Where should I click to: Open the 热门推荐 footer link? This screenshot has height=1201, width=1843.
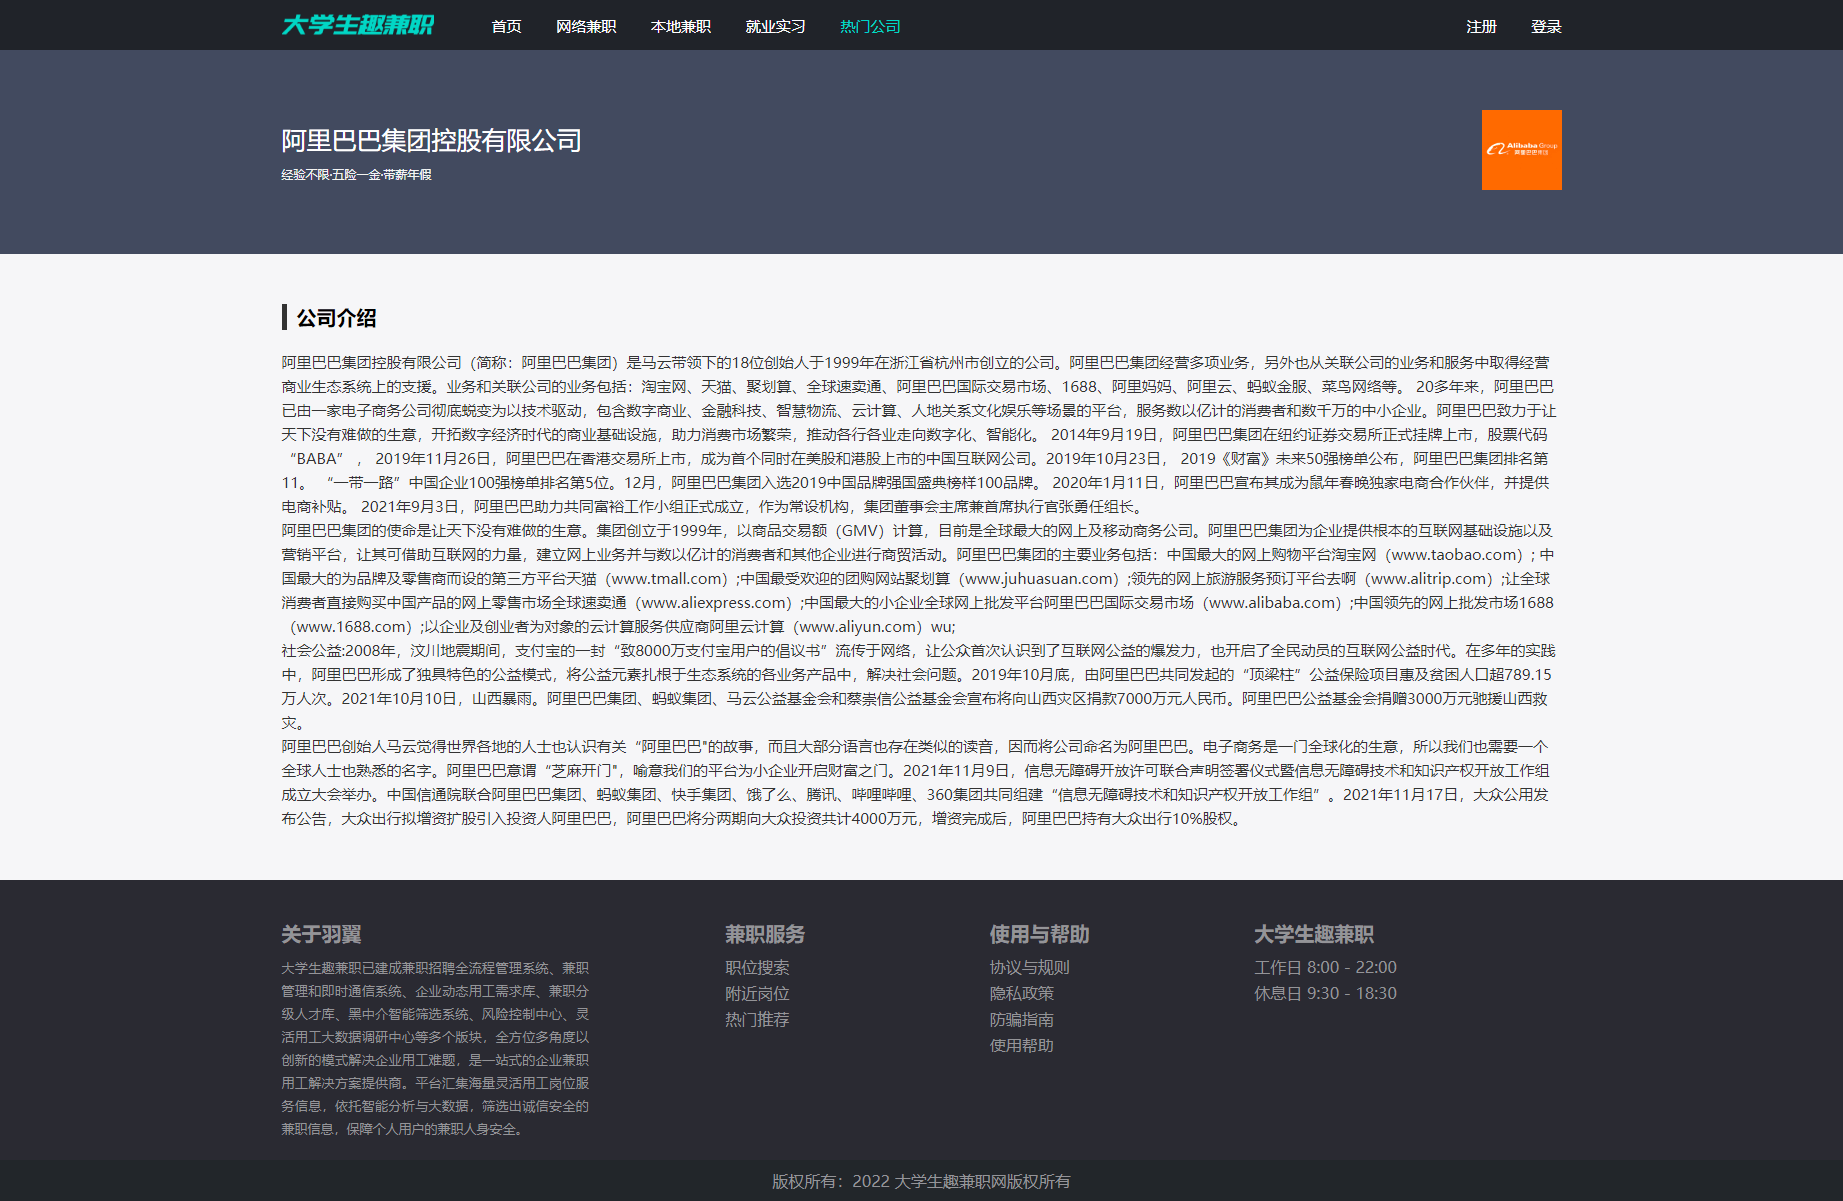click(757, 1020)
